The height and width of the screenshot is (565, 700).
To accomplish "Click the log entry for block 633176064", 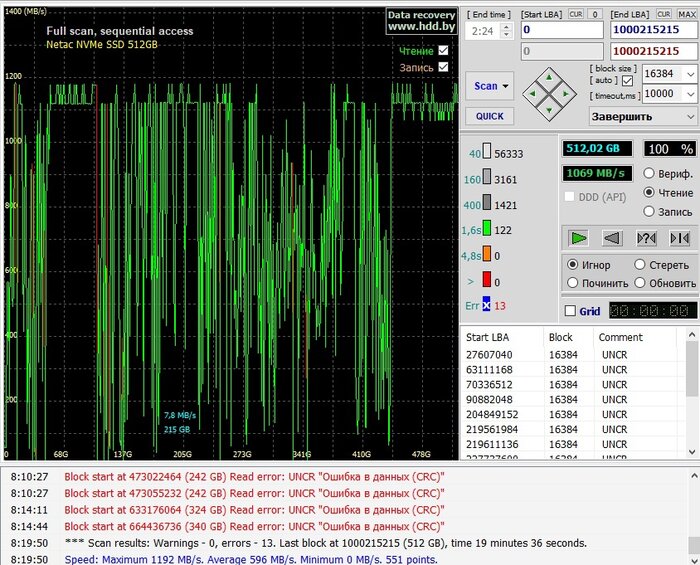I will 254,510.
